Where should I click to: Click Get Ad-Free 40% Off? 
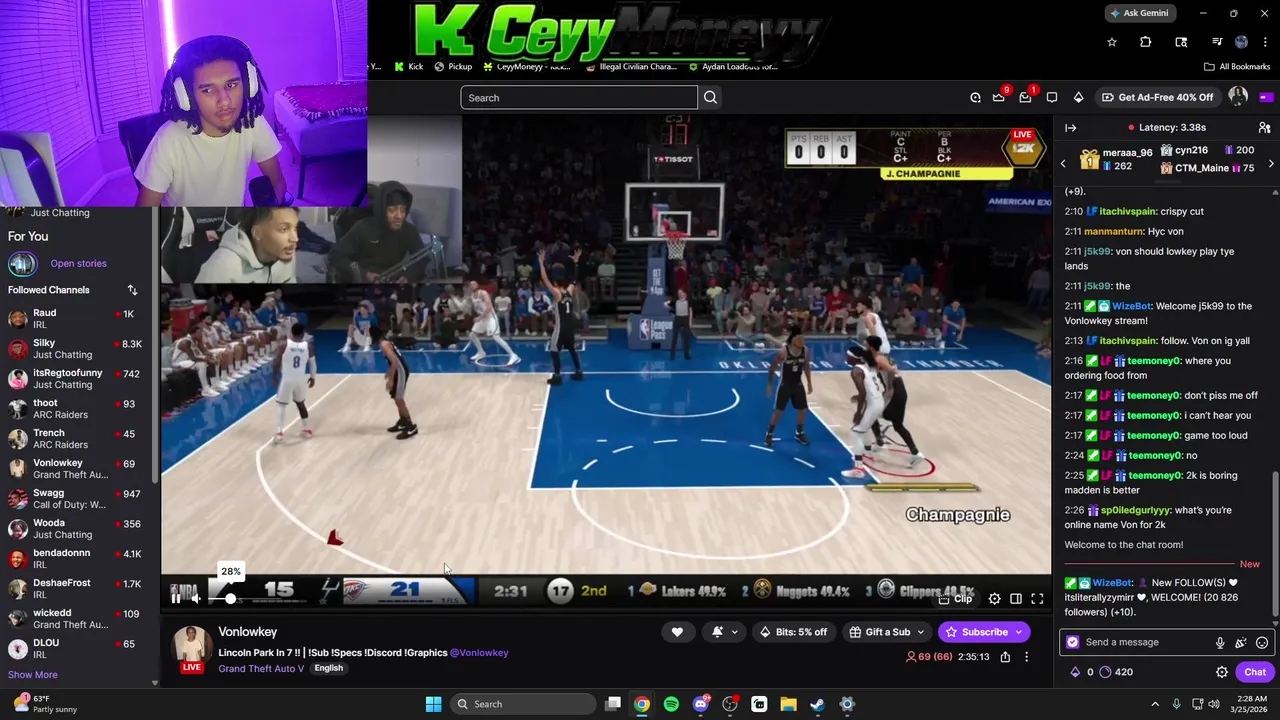pos(1157,98)
